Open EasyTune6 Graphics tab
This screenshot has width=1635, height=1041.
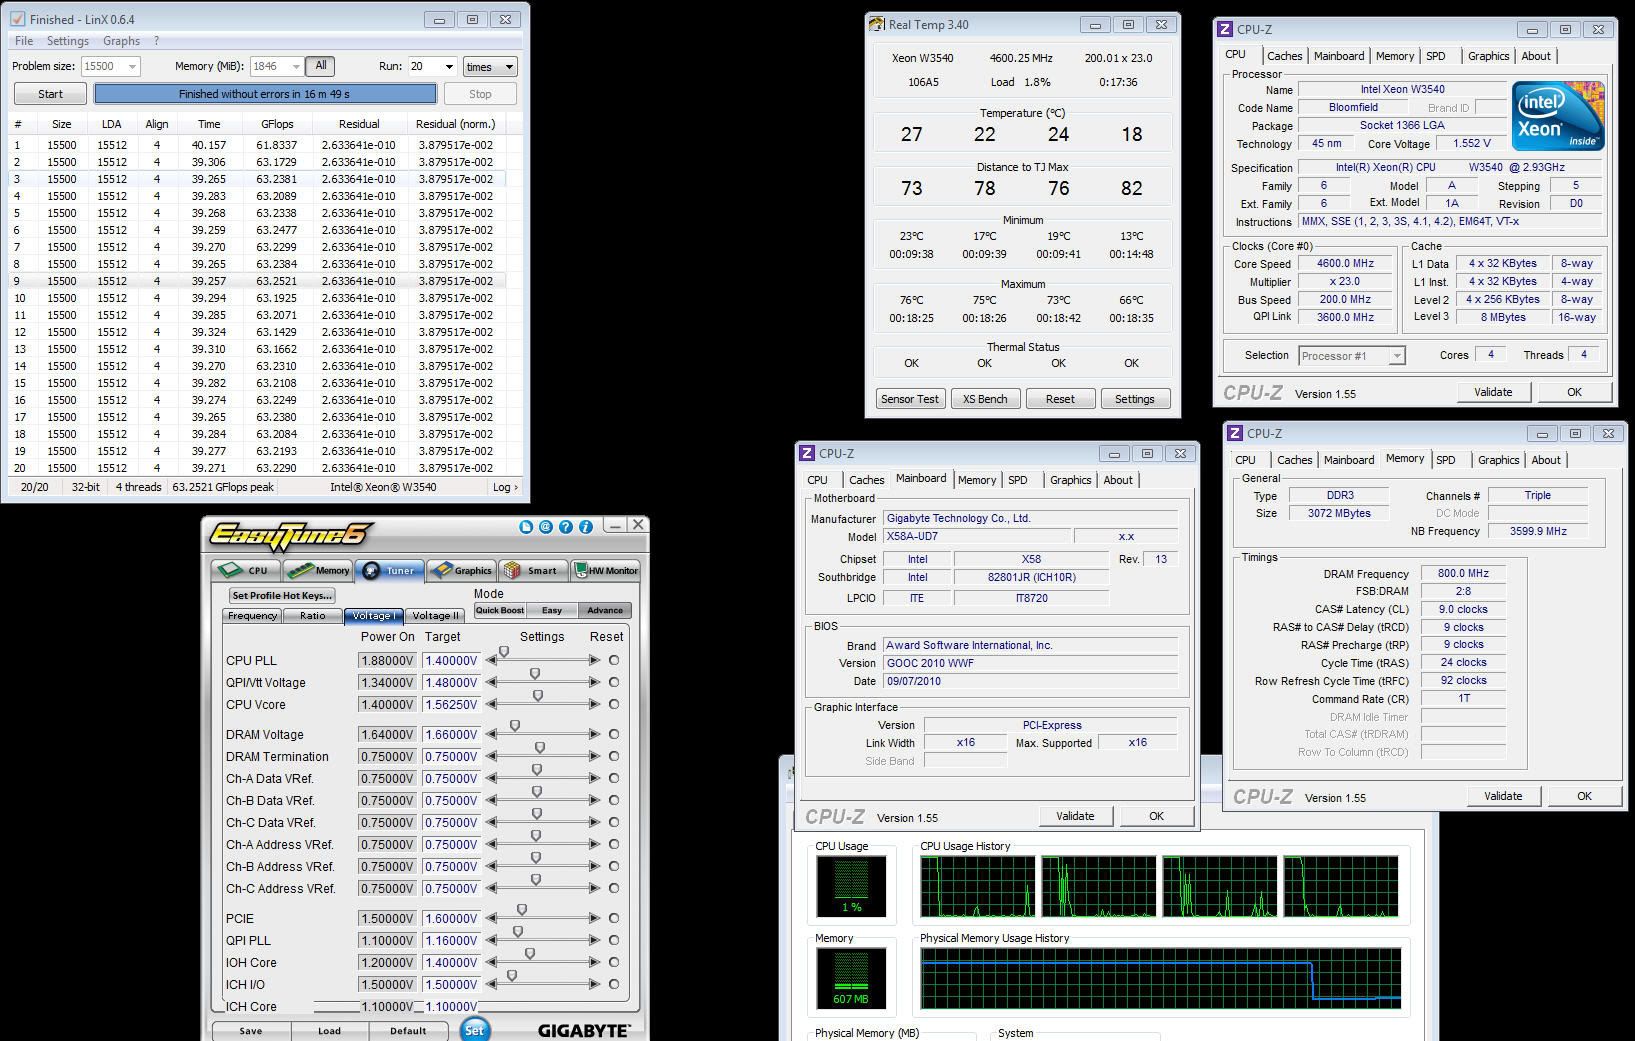(461, 570)
